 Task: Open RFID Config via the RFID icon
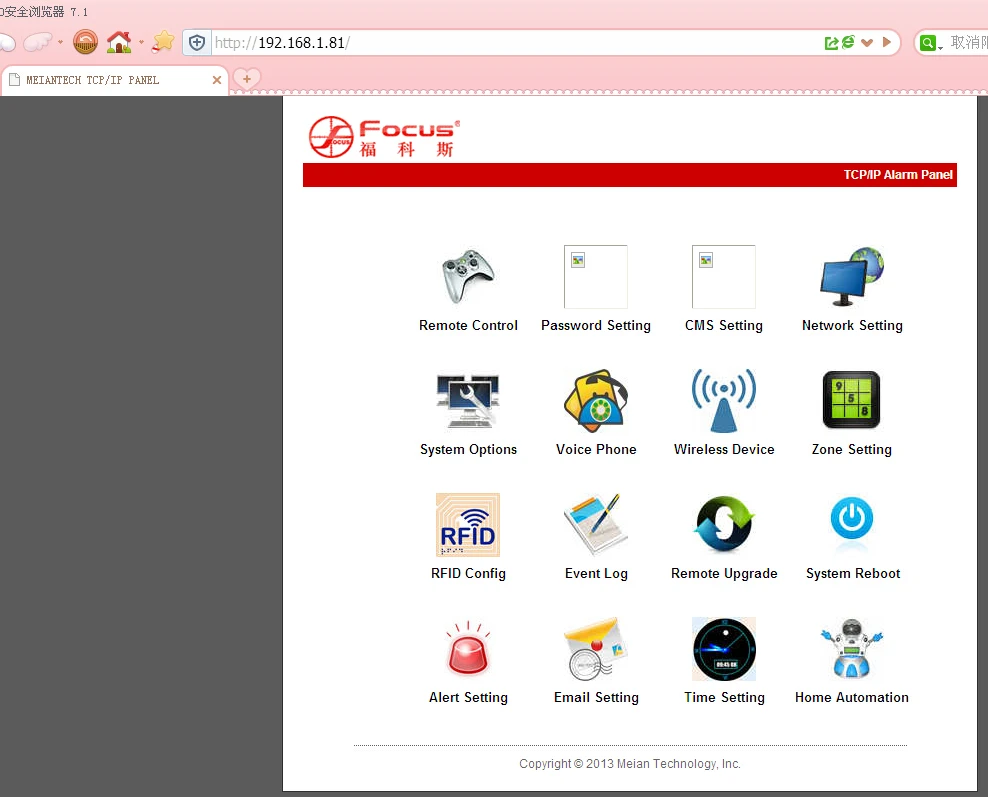(468, 525)
